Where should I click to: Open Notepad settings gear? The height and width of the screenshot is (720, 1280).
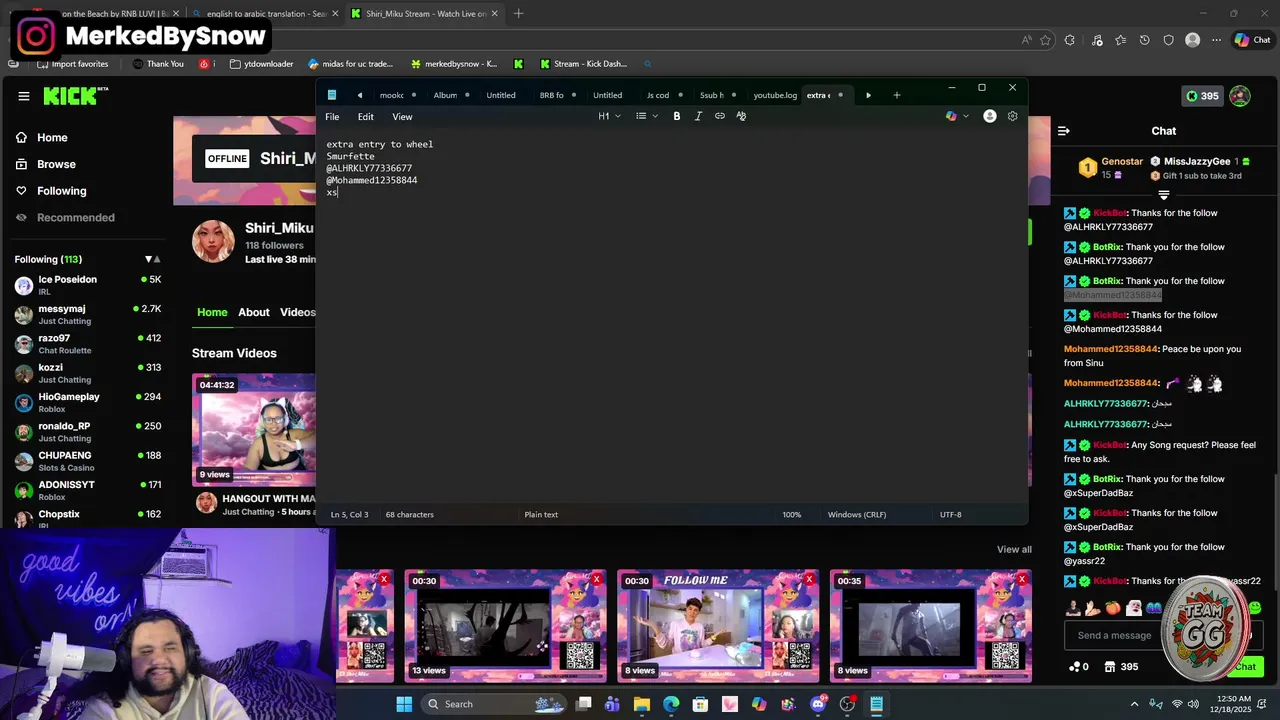coord(1012,116)
